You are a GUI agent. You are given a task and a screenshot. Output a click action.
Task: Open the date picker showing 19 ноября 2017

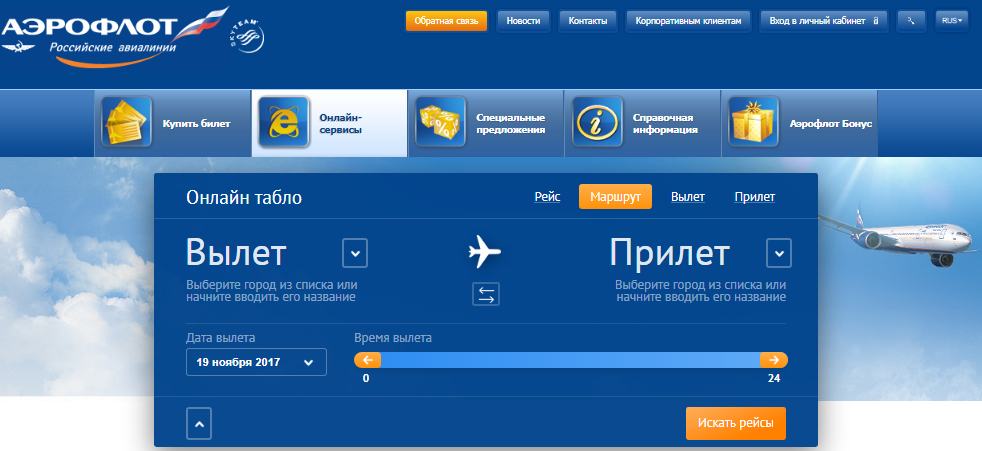(256, 362)
